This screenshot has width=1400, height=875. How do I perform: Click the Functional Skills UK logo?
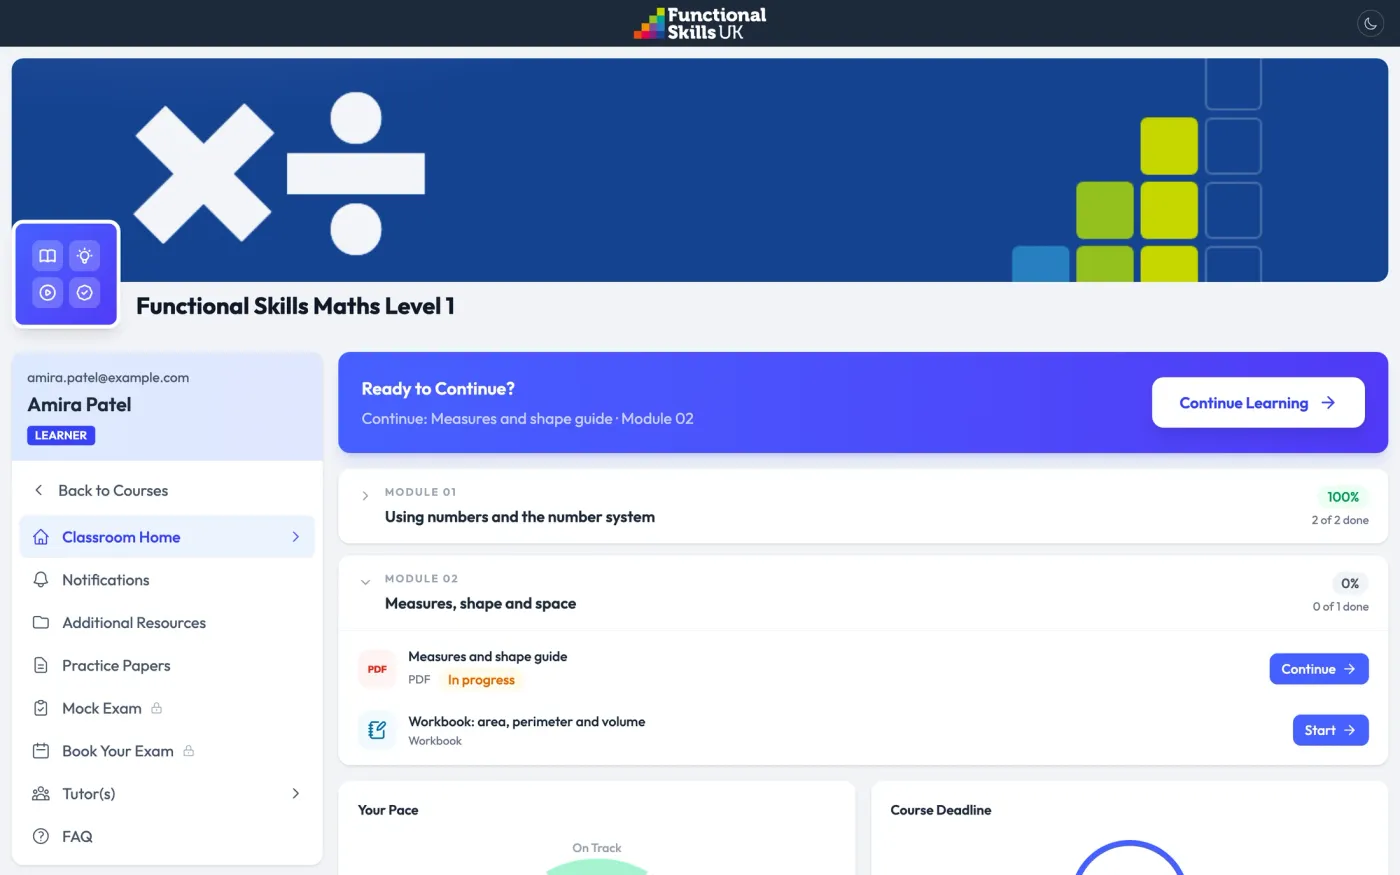coord(700,23)
